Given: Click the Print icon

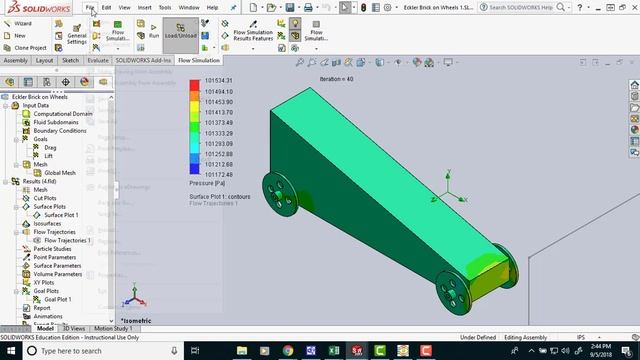Looking at the screenshot, I should point(308,7).
